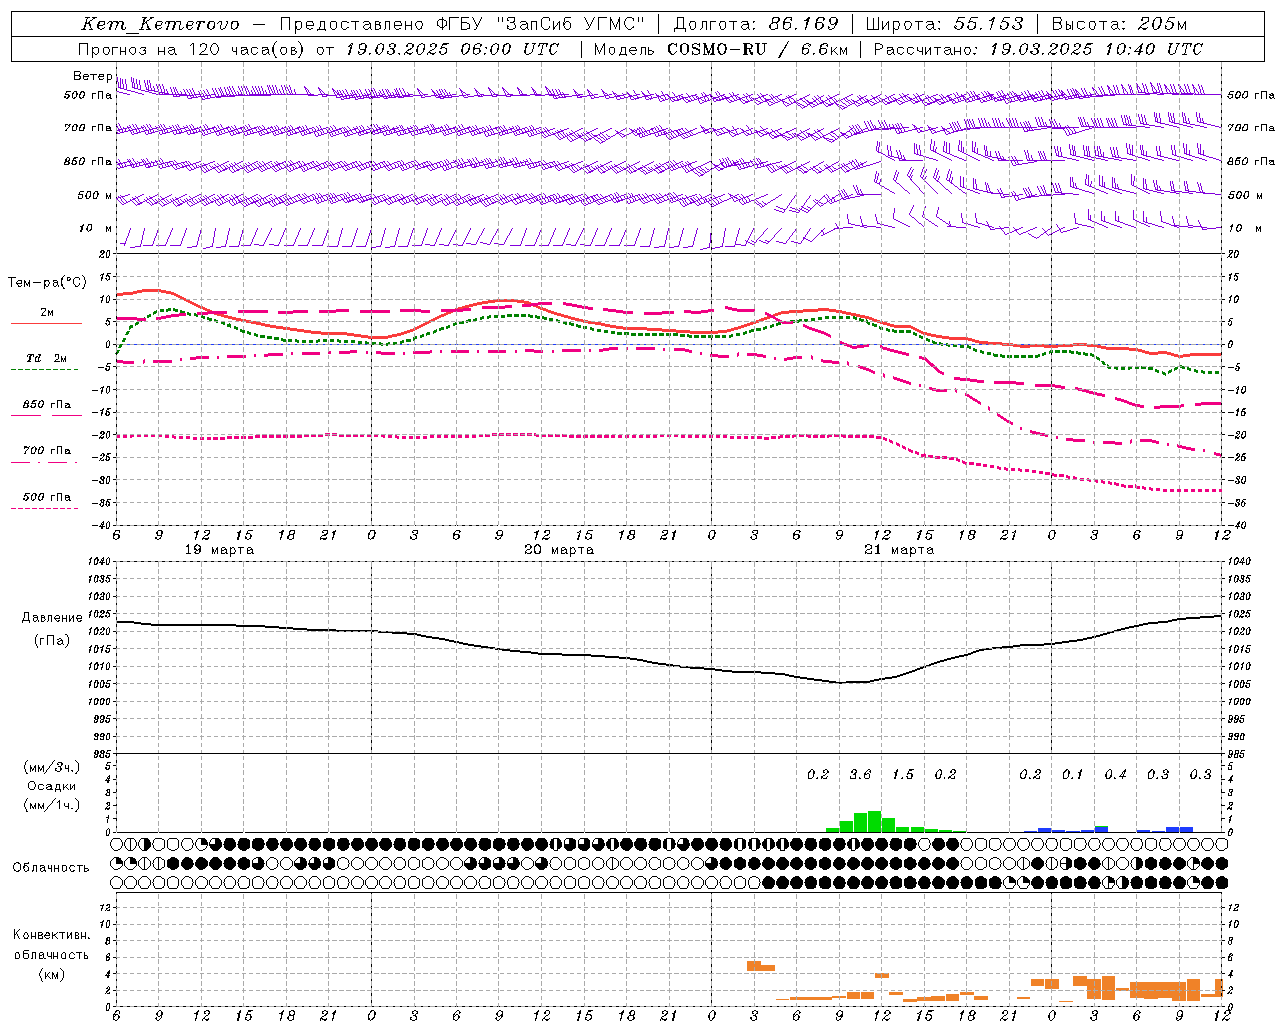
Task: Click the 21 марта date label
Action: pos(899,550)
